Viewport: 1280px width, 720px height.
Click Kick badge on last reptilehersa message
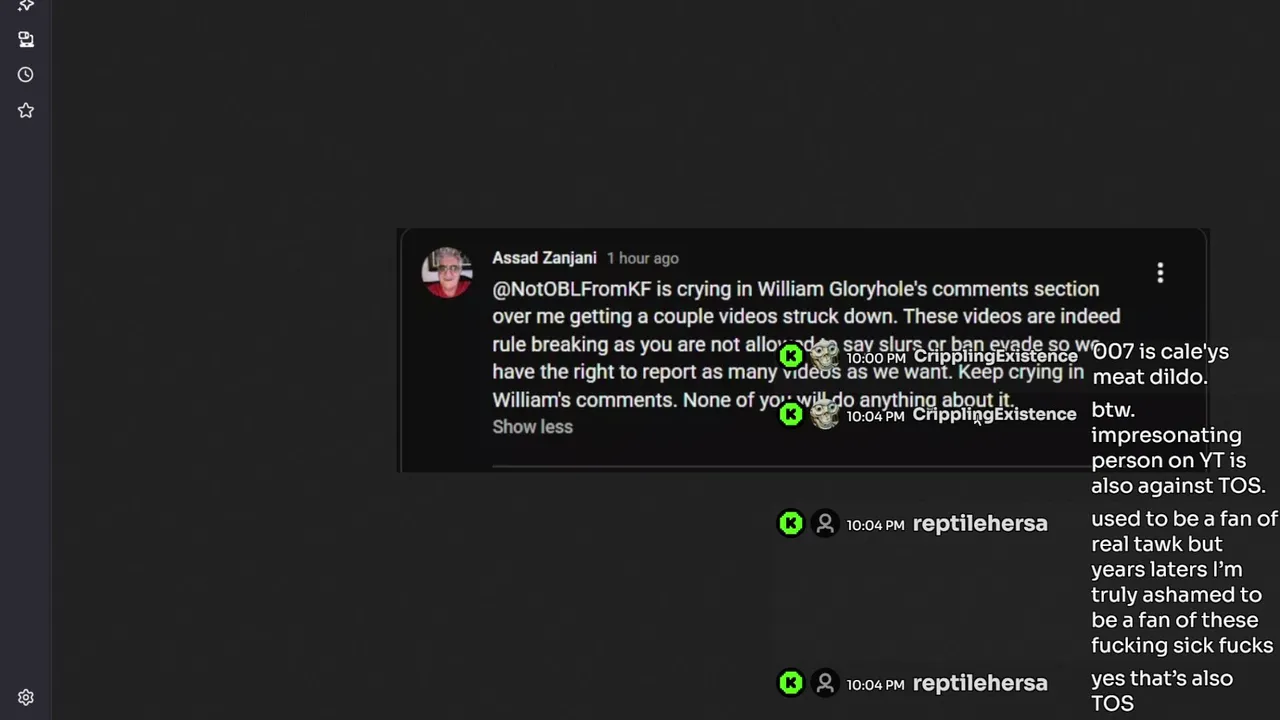click(791, 683)
